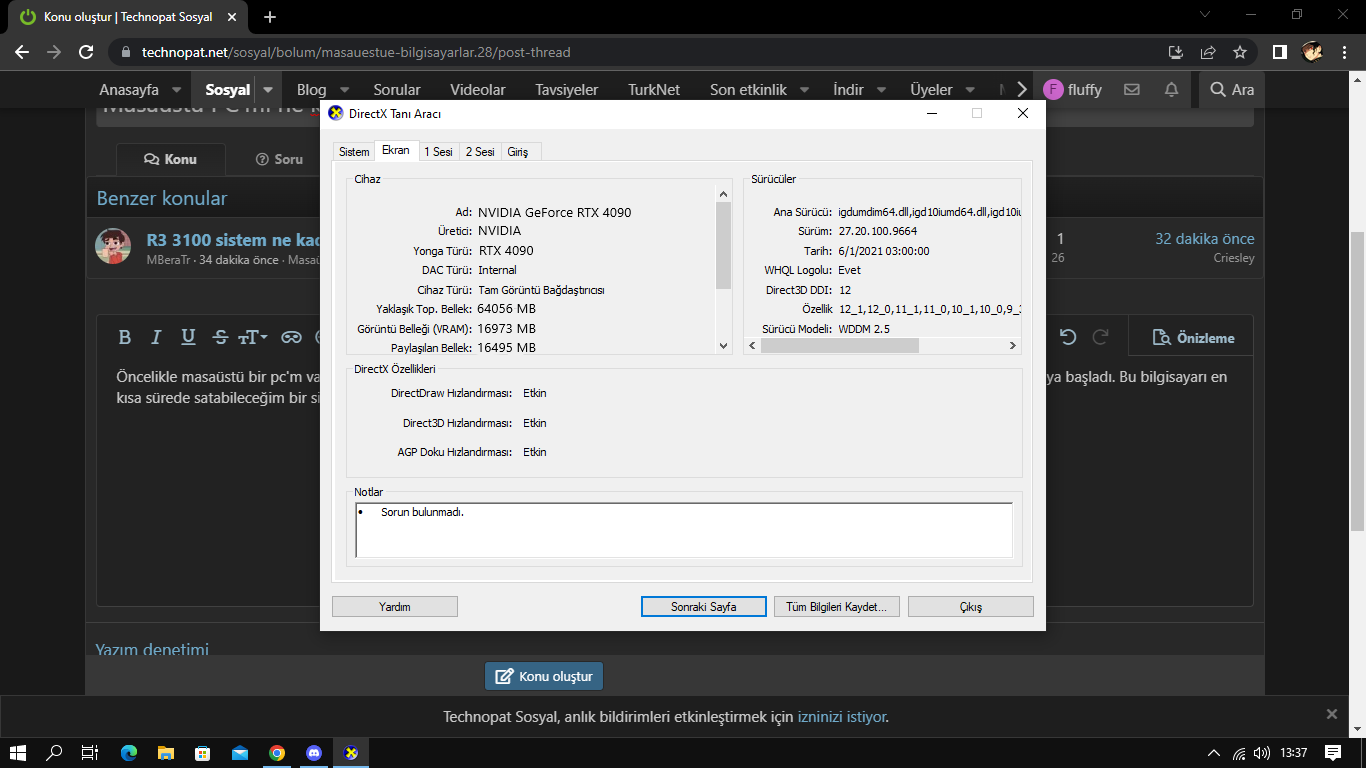The width and height of the screenshot is (1366, 768).
Task: Click the browser page vertical scrollbar
Action: [1357, 380]
